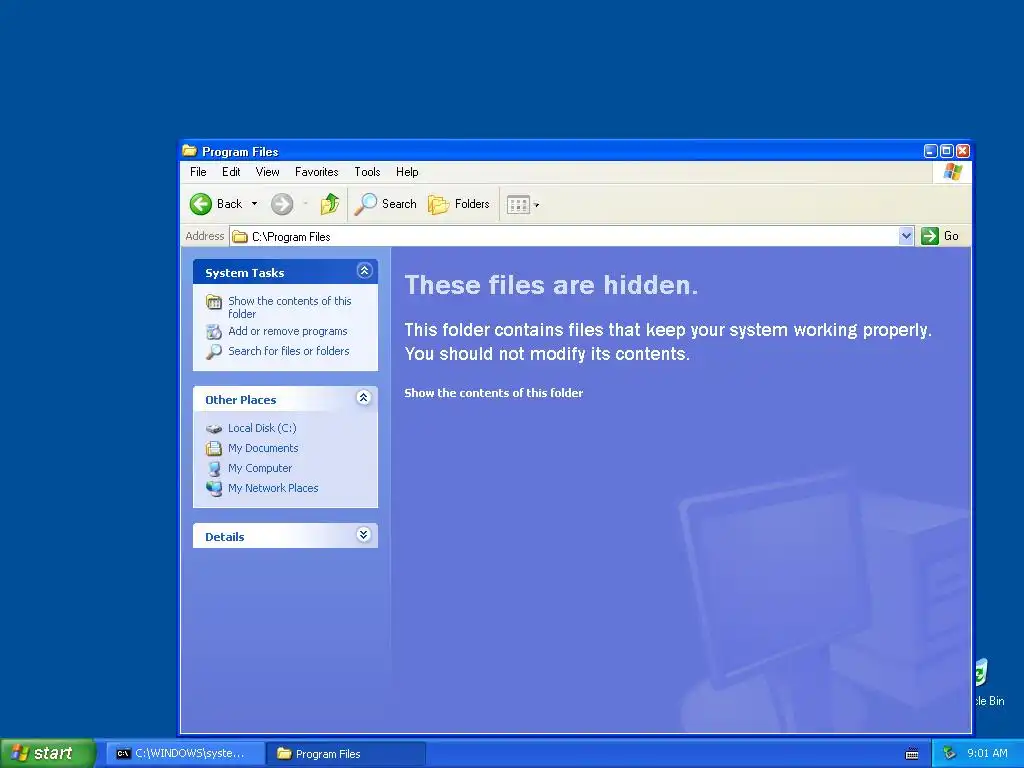The image size is (1024, 768).
Task: Open the Start menu
Action: [47, 753]
